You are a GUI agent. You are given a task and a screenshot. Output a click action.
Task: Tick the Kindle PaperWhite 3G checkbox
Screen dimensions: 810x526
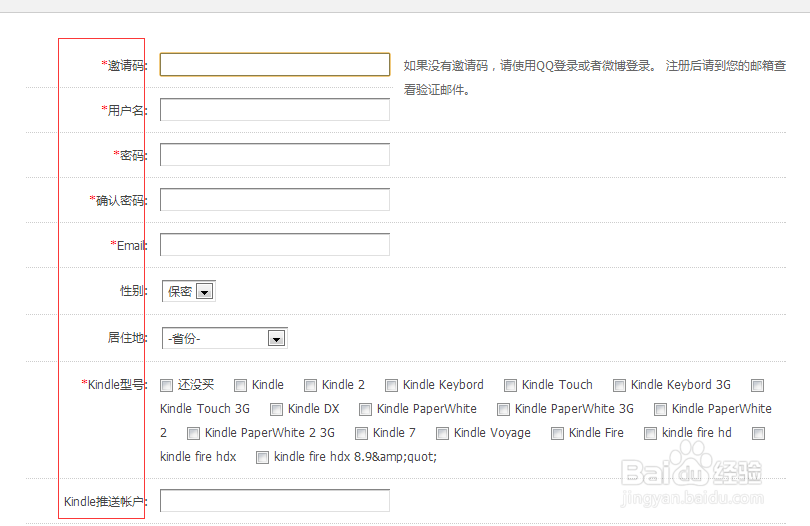(503, 409)
